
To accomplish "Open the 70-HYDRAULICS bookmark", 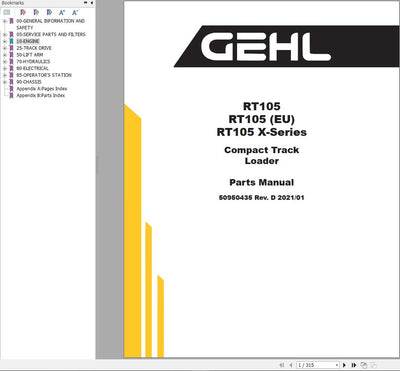I will 33,62.
